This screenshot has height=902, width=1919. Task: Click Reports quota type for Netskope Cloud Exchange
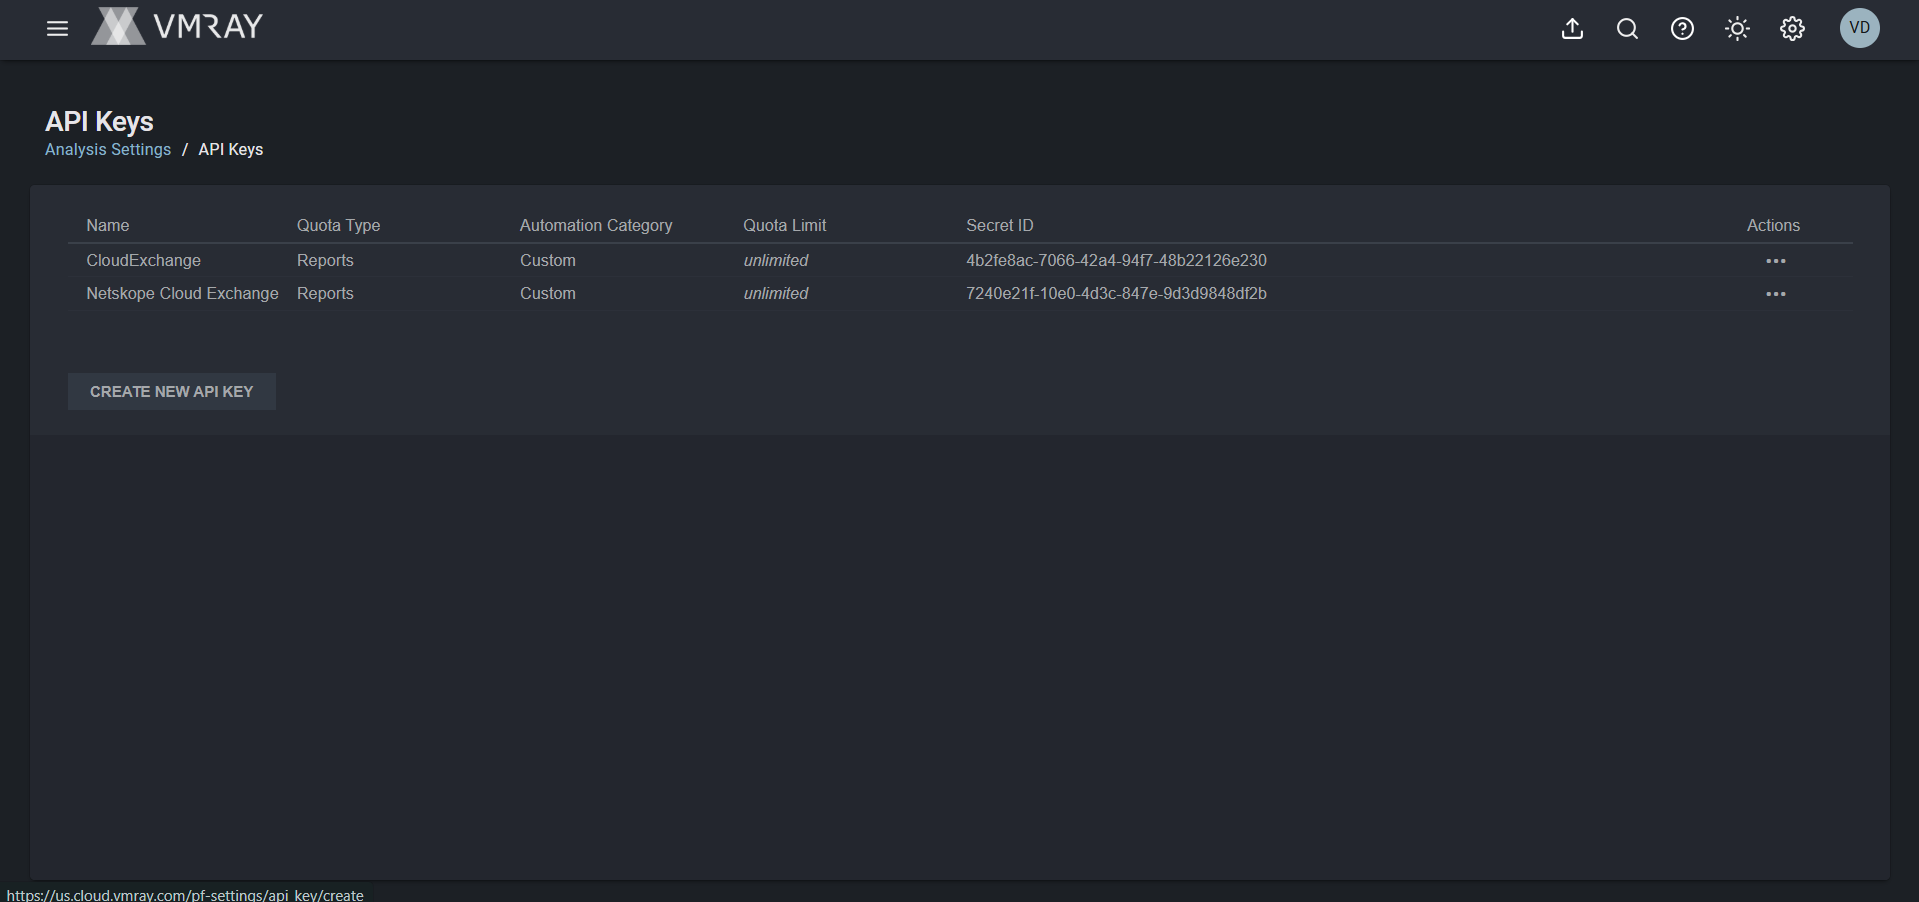[326, 293]
